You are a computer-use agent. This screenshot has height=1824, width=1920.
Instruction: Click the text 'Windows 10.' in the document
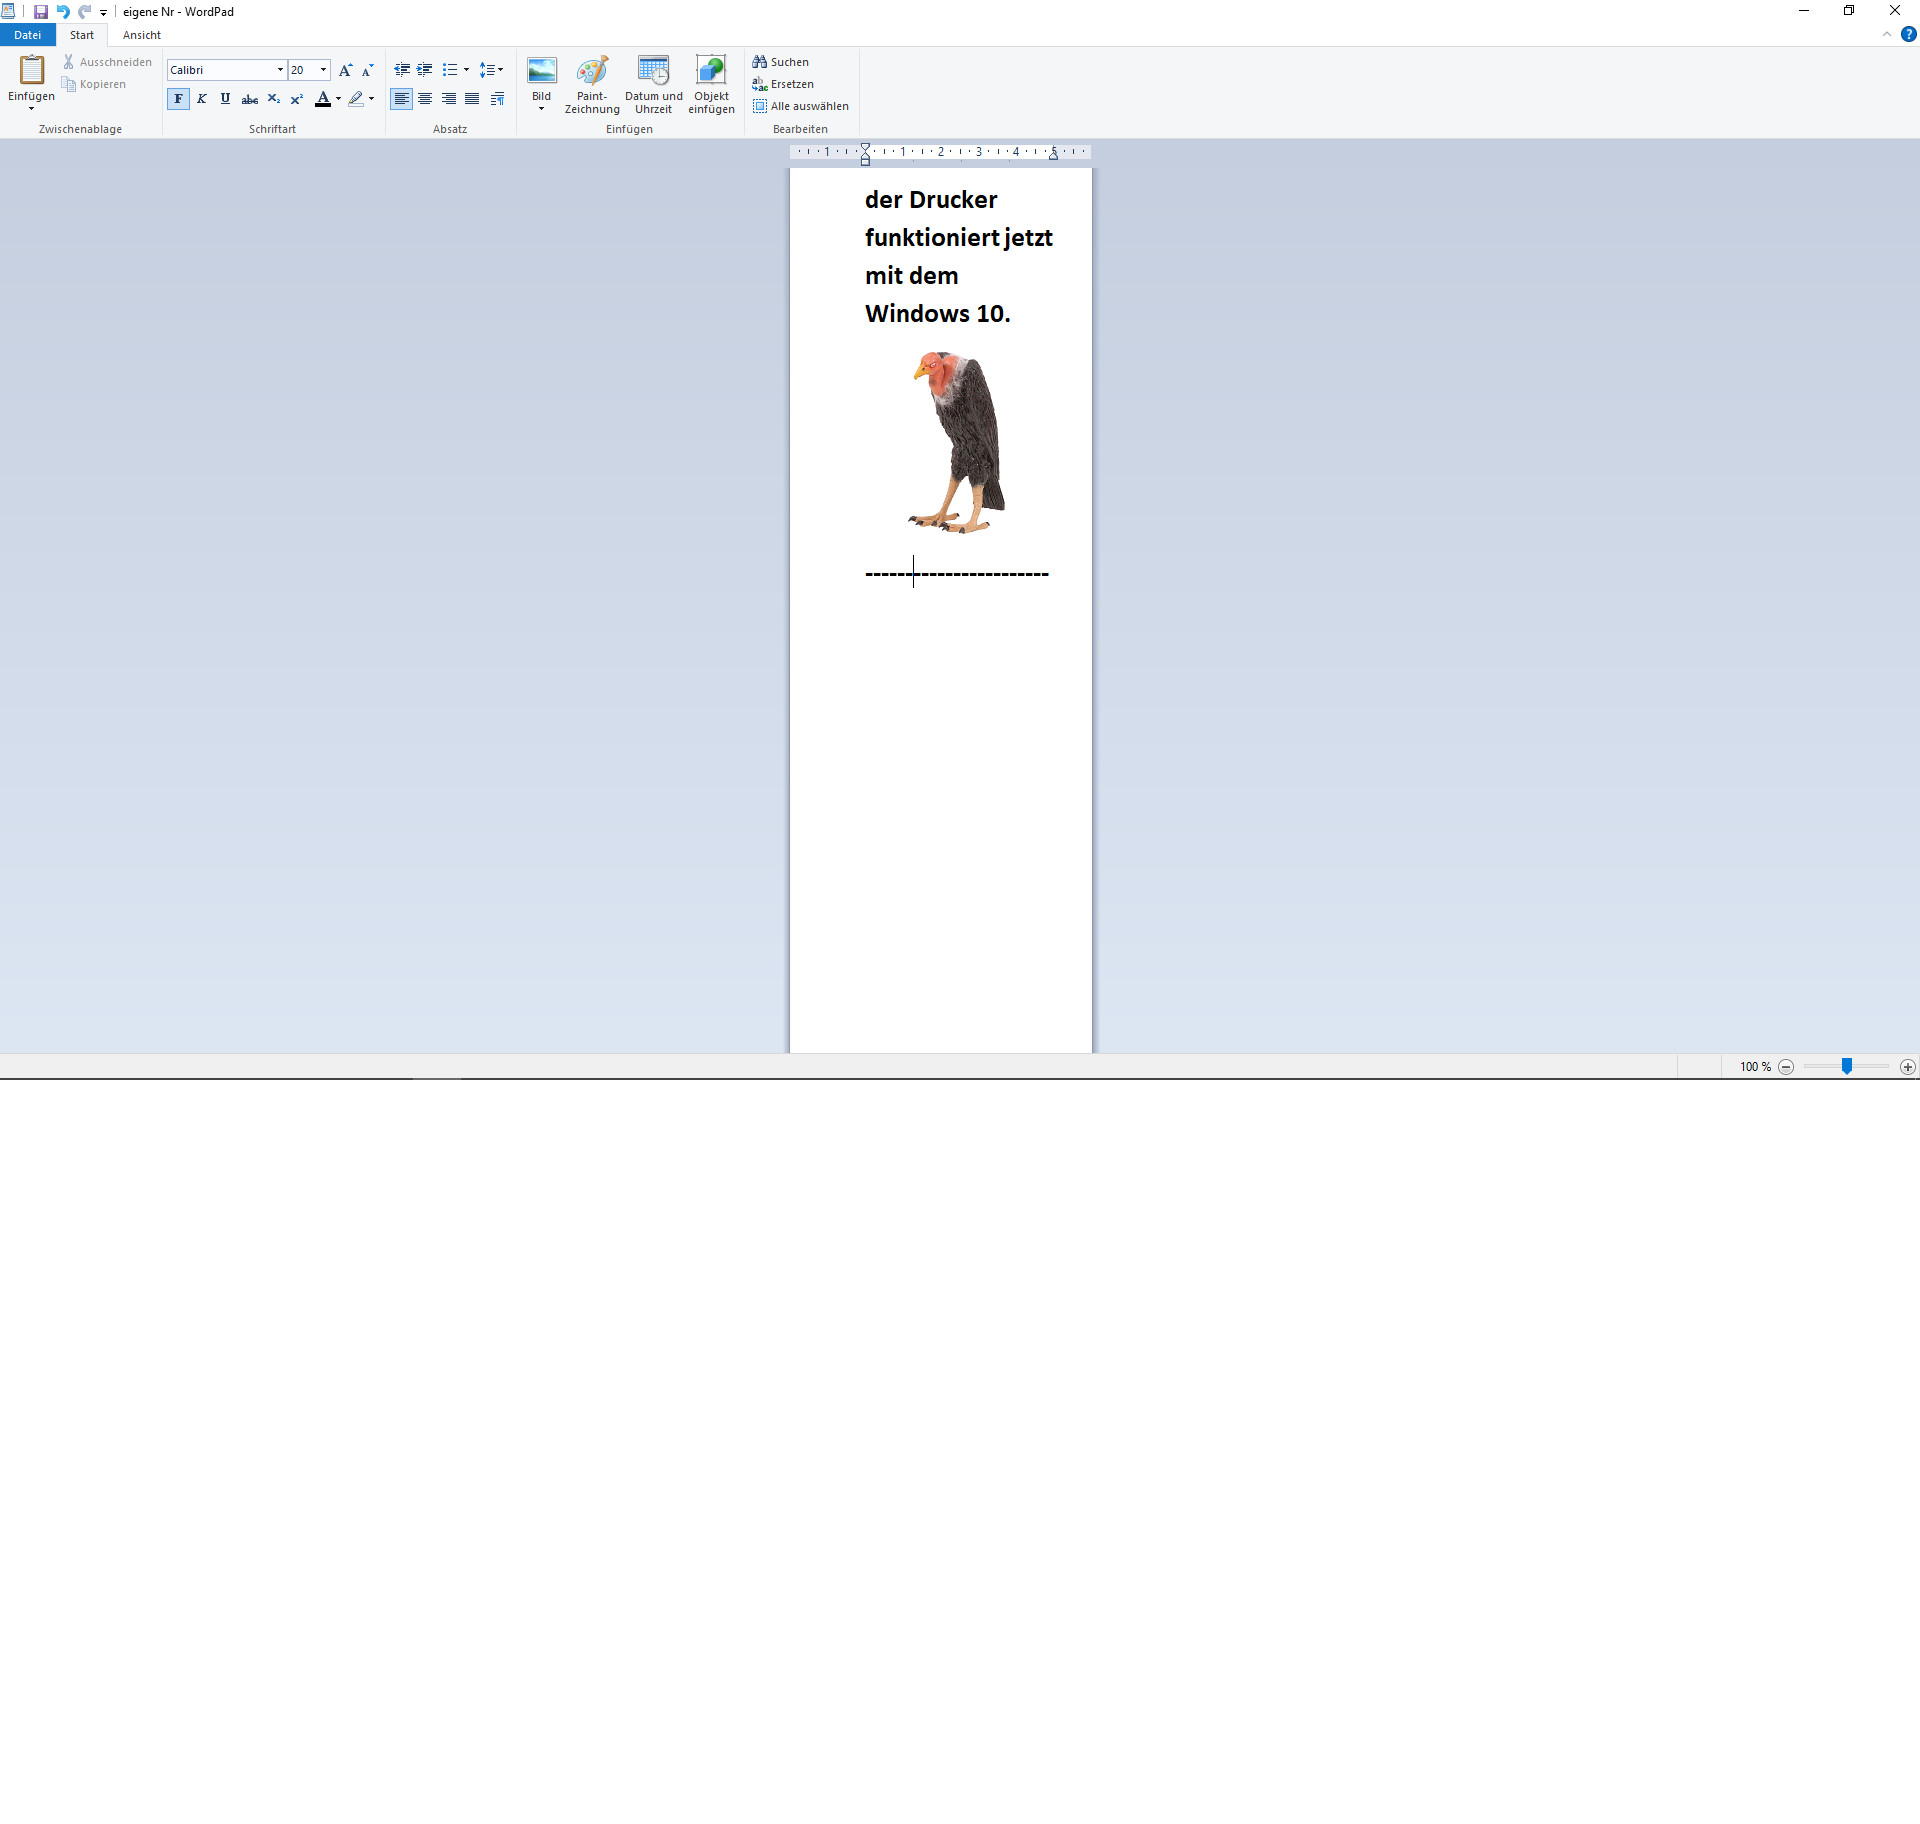[938, 314]
